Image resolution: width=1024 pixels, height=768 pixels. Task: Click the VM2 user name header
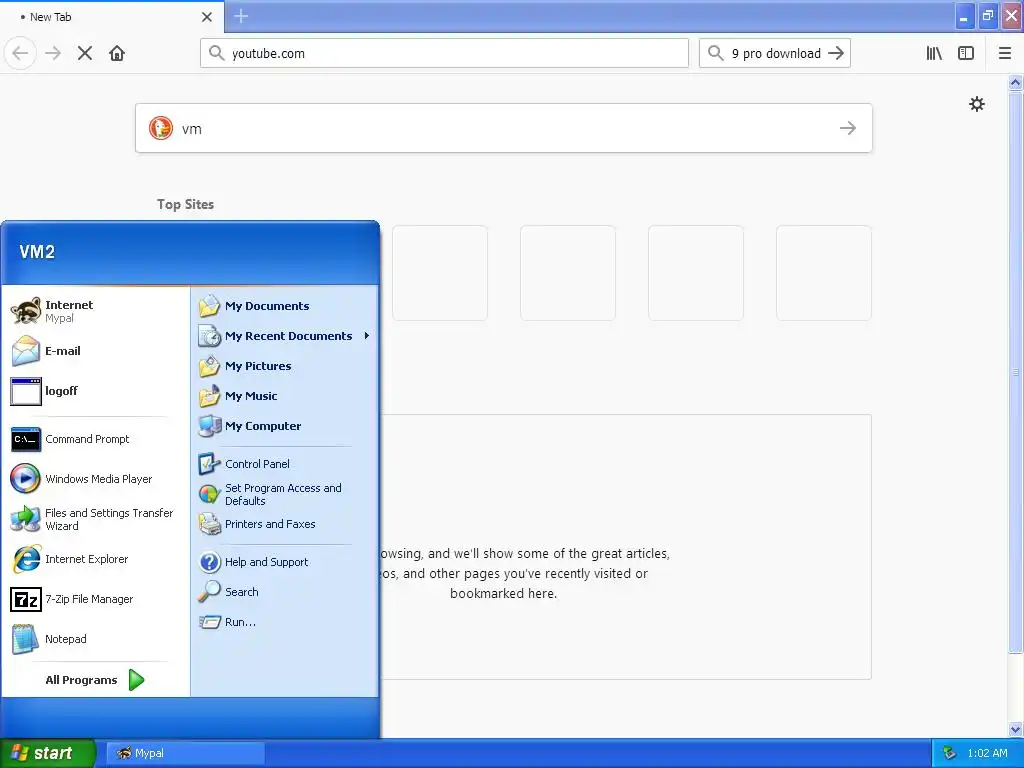(x=37, y=252)
